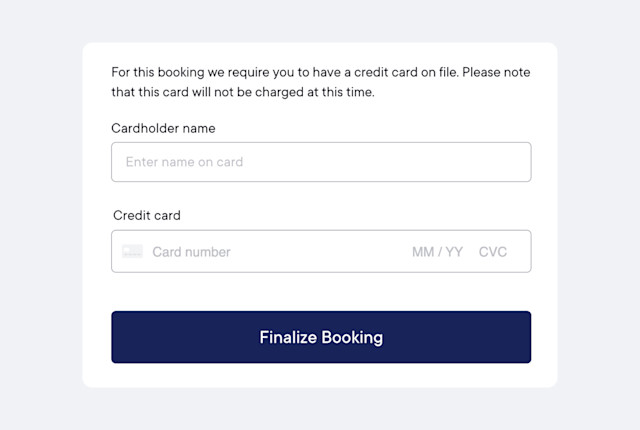The image size is (640, 430).
Task: Click blank white space below Finalize Booking button
Action: pyautogui.click(x=321, y=375)
